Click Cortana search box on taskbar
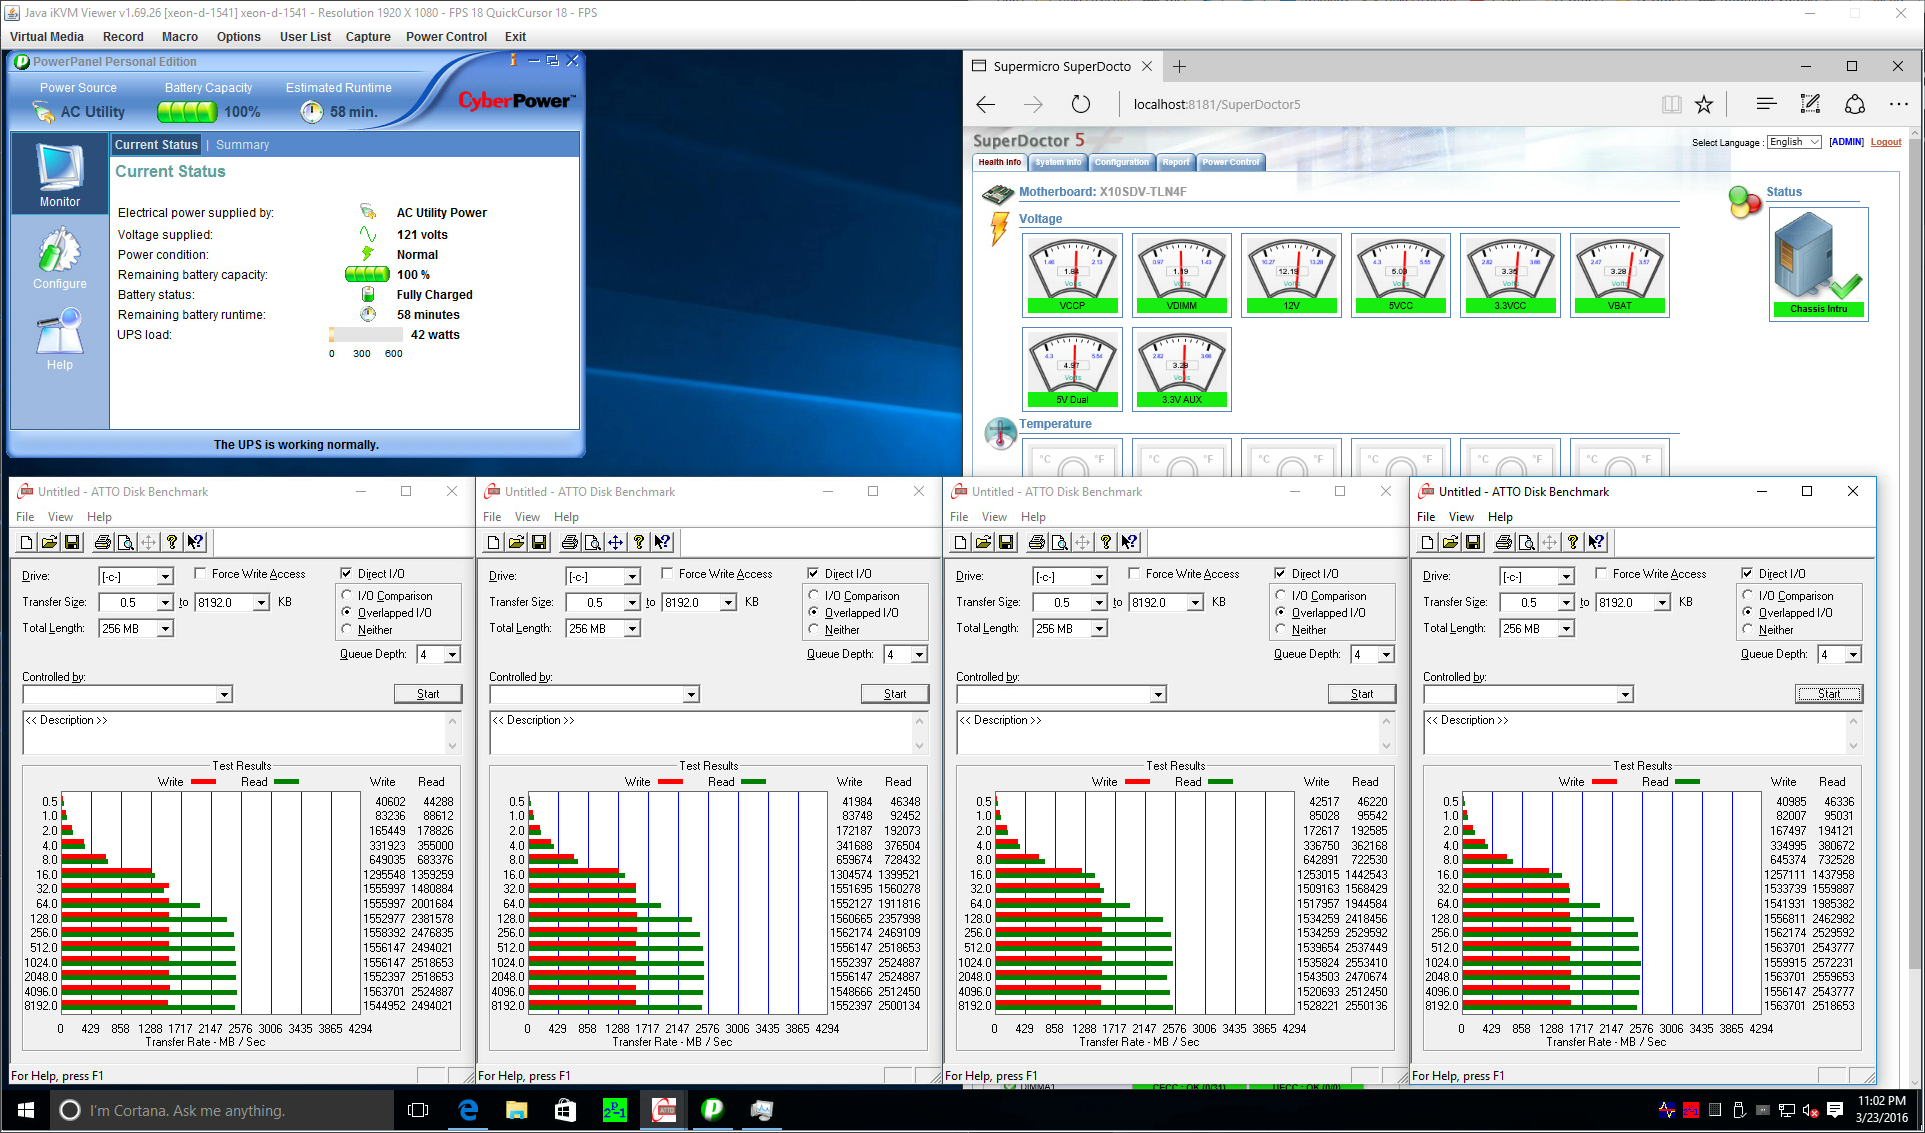 222,1110
